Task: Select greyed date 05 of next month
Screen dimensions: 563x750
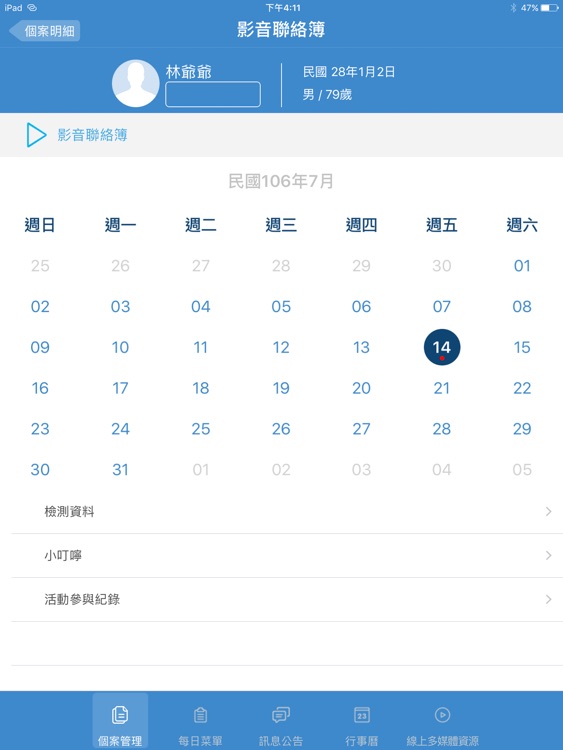Action: pyautogui.click(x=522, y=470)
